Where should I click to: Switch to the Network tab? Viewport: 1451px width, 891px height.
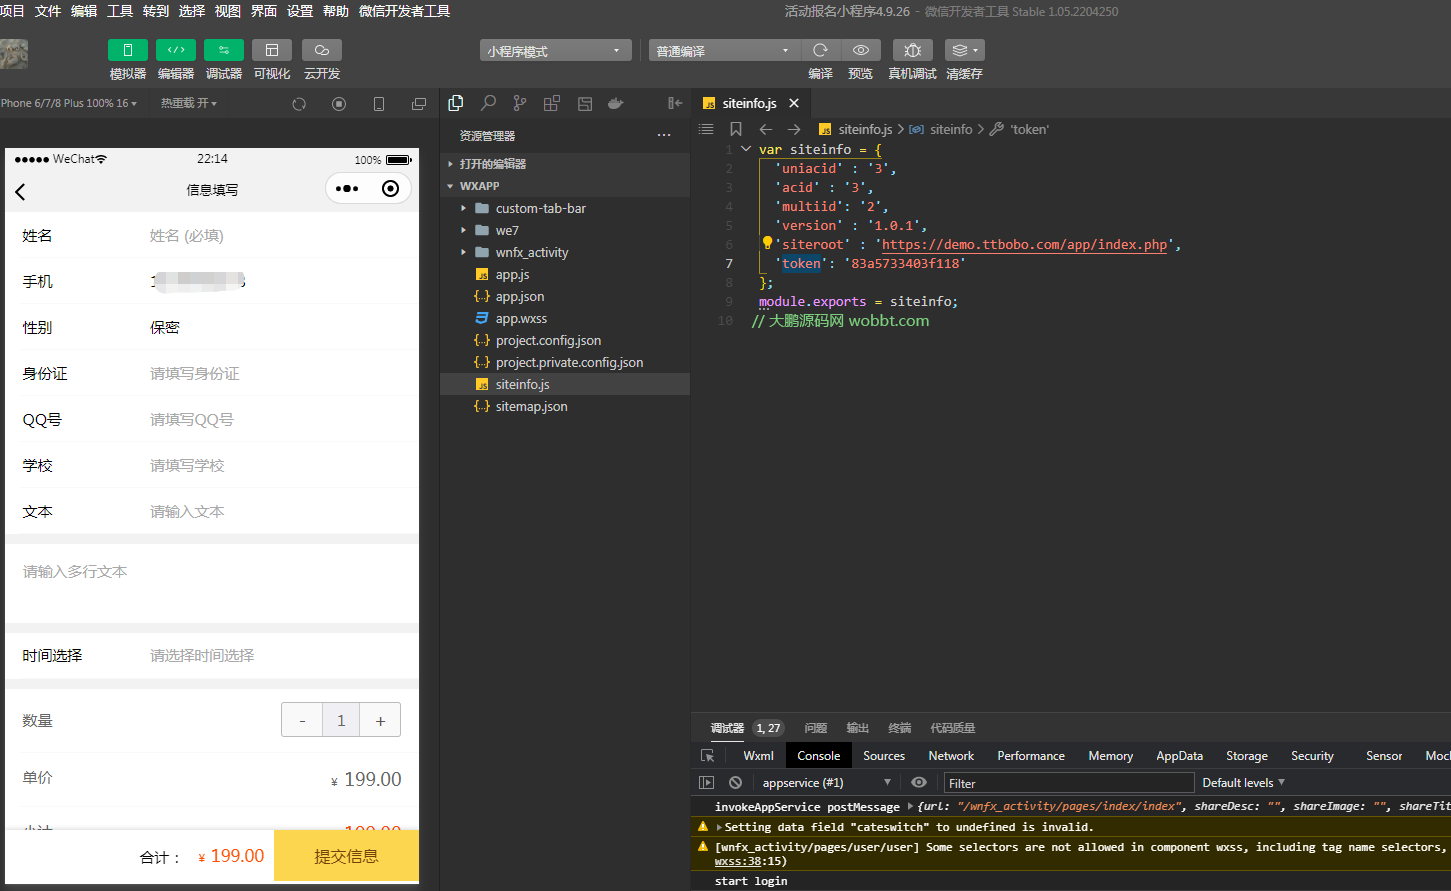click(951, 756)
